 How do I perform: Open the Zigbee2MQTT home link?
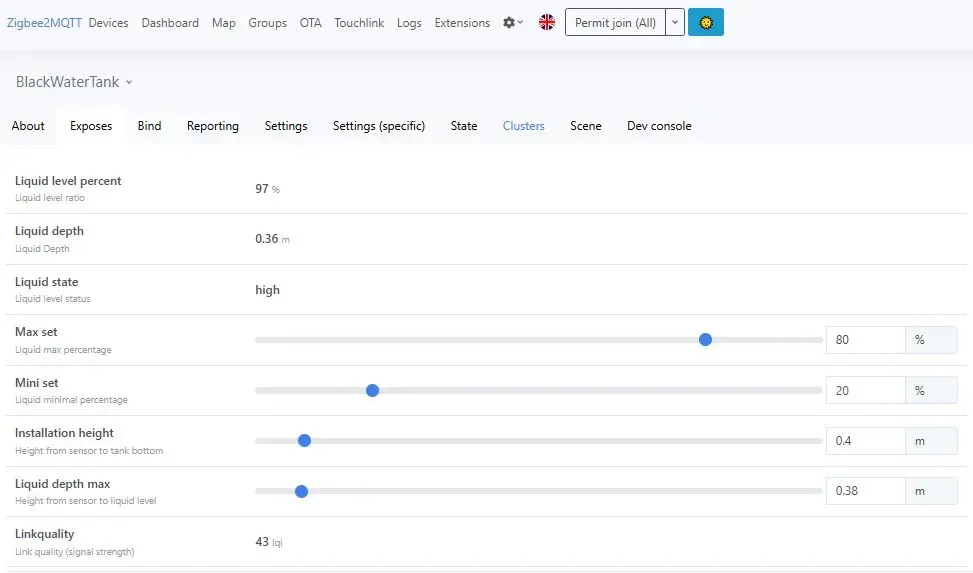pos(44,23)
